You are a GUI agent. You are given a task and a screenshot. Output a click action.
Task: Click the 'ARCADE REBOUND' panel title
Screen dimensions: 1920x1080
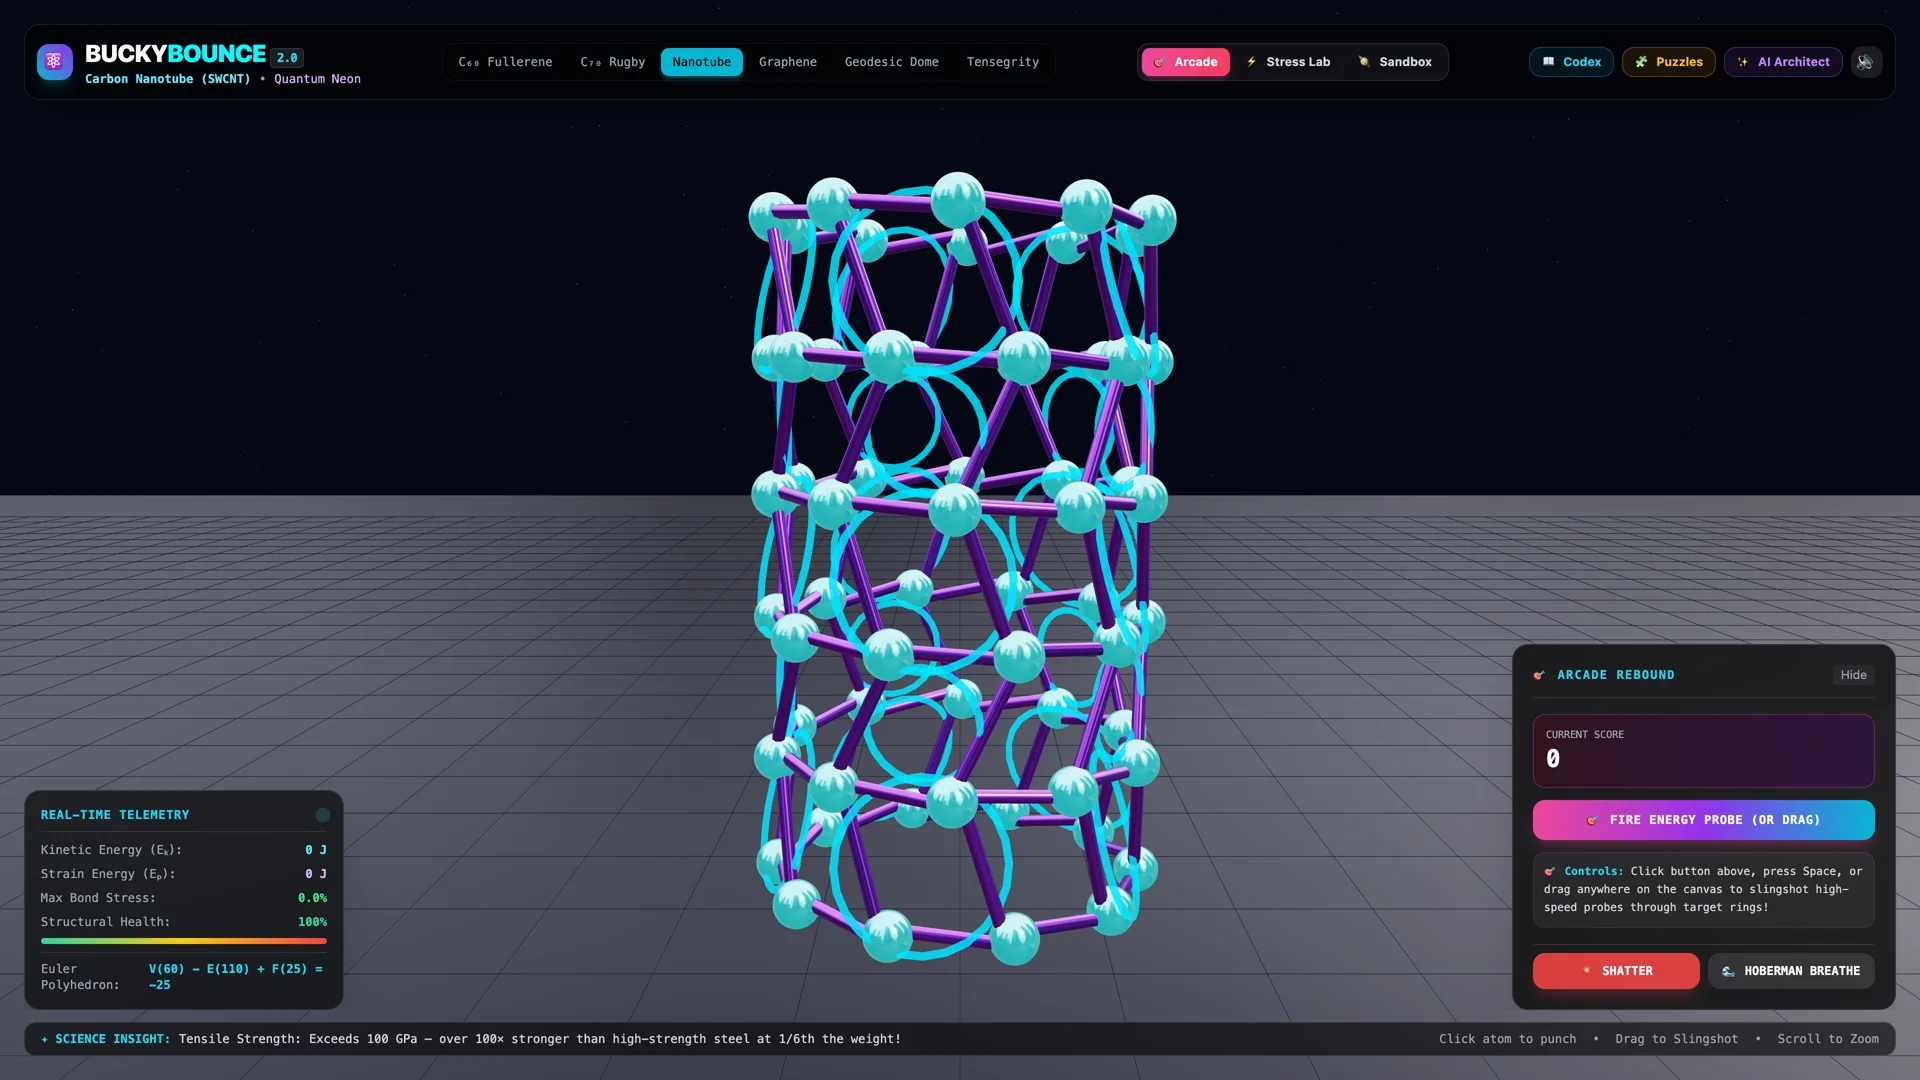[x=1615, y=675]
